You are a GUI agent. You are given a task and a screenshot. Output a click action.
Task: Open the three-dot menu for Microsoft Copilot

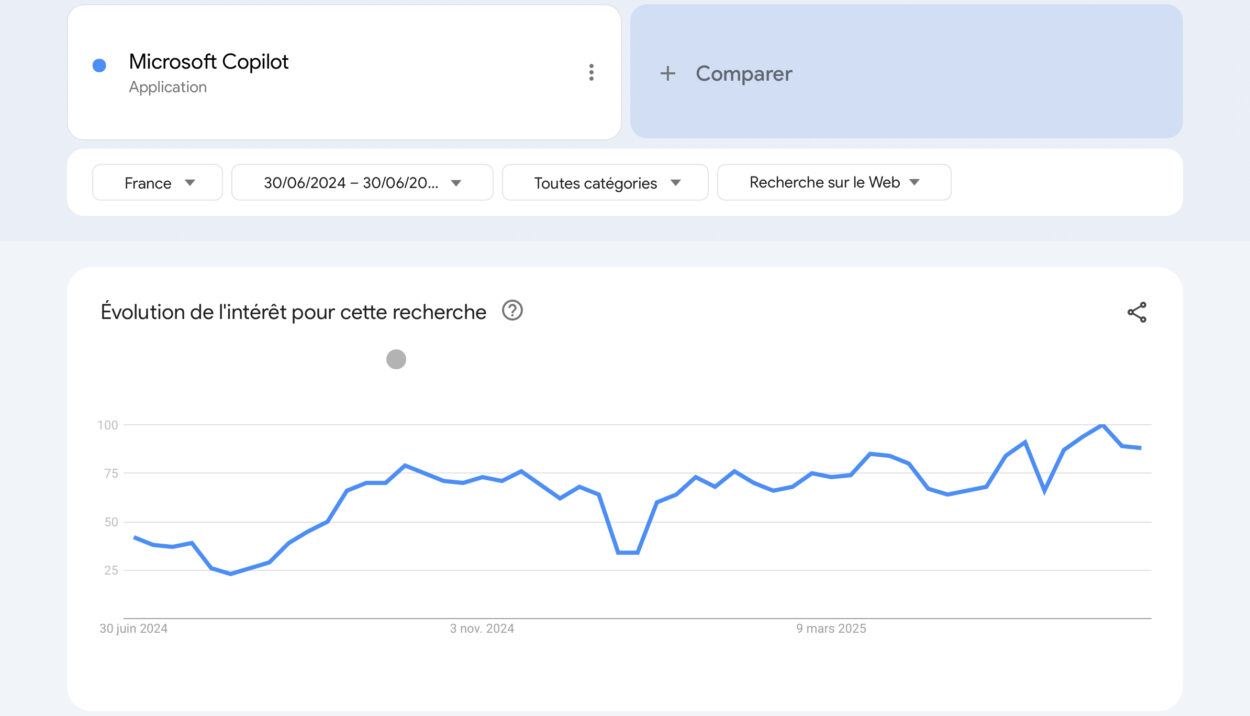pyautogui.click(x=591, y=72)
